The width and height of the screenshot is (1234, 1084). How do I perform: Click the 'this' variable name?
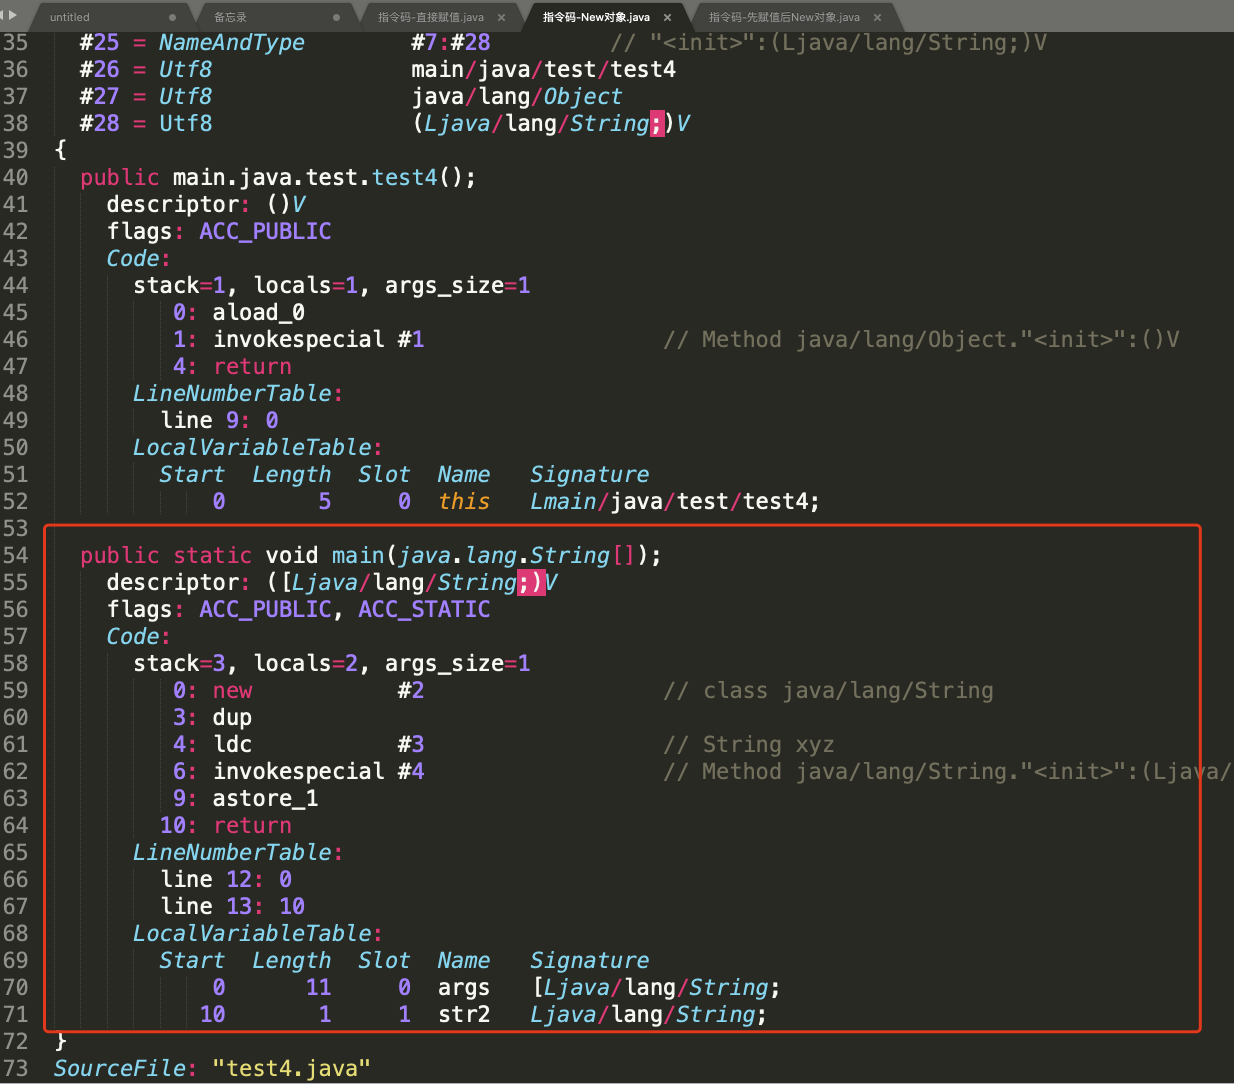(464, 501)
